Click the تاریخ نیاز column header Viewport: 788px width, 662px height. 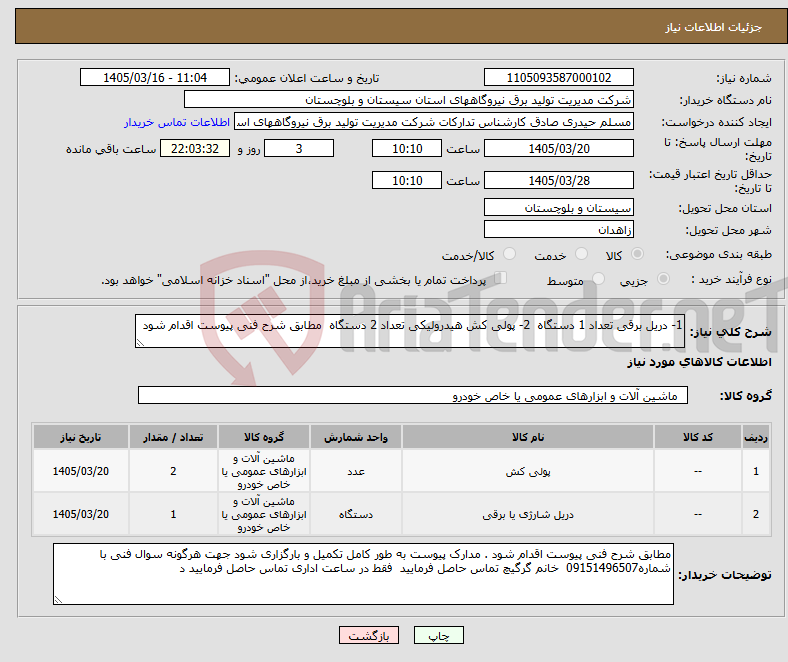pos(81,437)
